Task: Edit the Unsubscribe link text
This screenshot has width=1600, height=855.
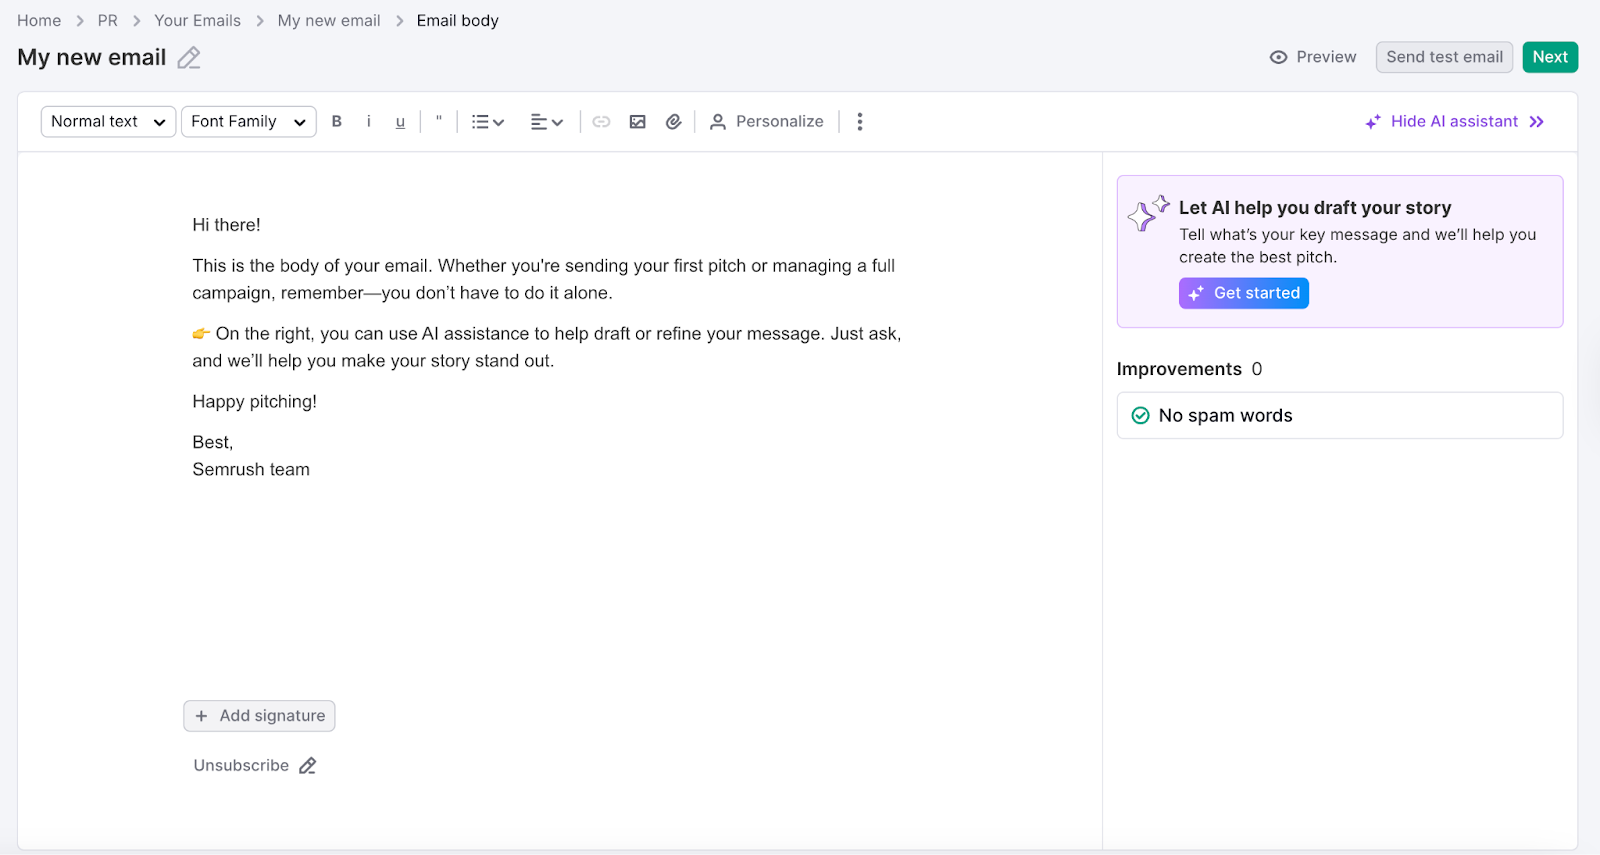Action: pyautogui.click(x=308, y=766)
